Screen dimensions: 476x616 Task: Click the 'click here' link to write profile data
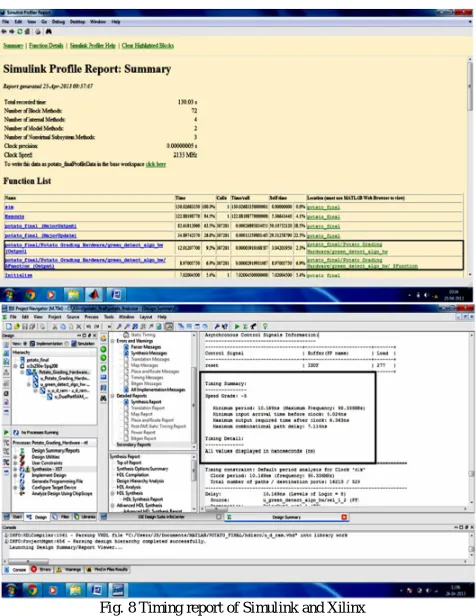[x=156, y=164]
